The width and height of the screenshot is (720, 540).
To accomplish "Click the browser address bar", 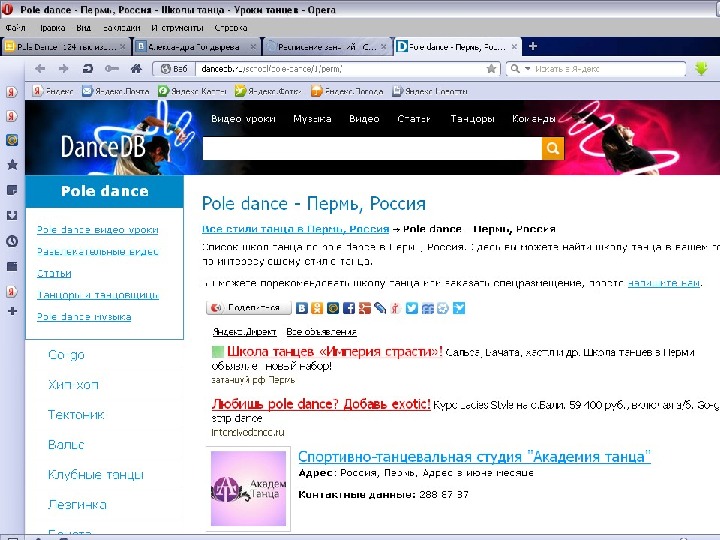I will [340, 69].
